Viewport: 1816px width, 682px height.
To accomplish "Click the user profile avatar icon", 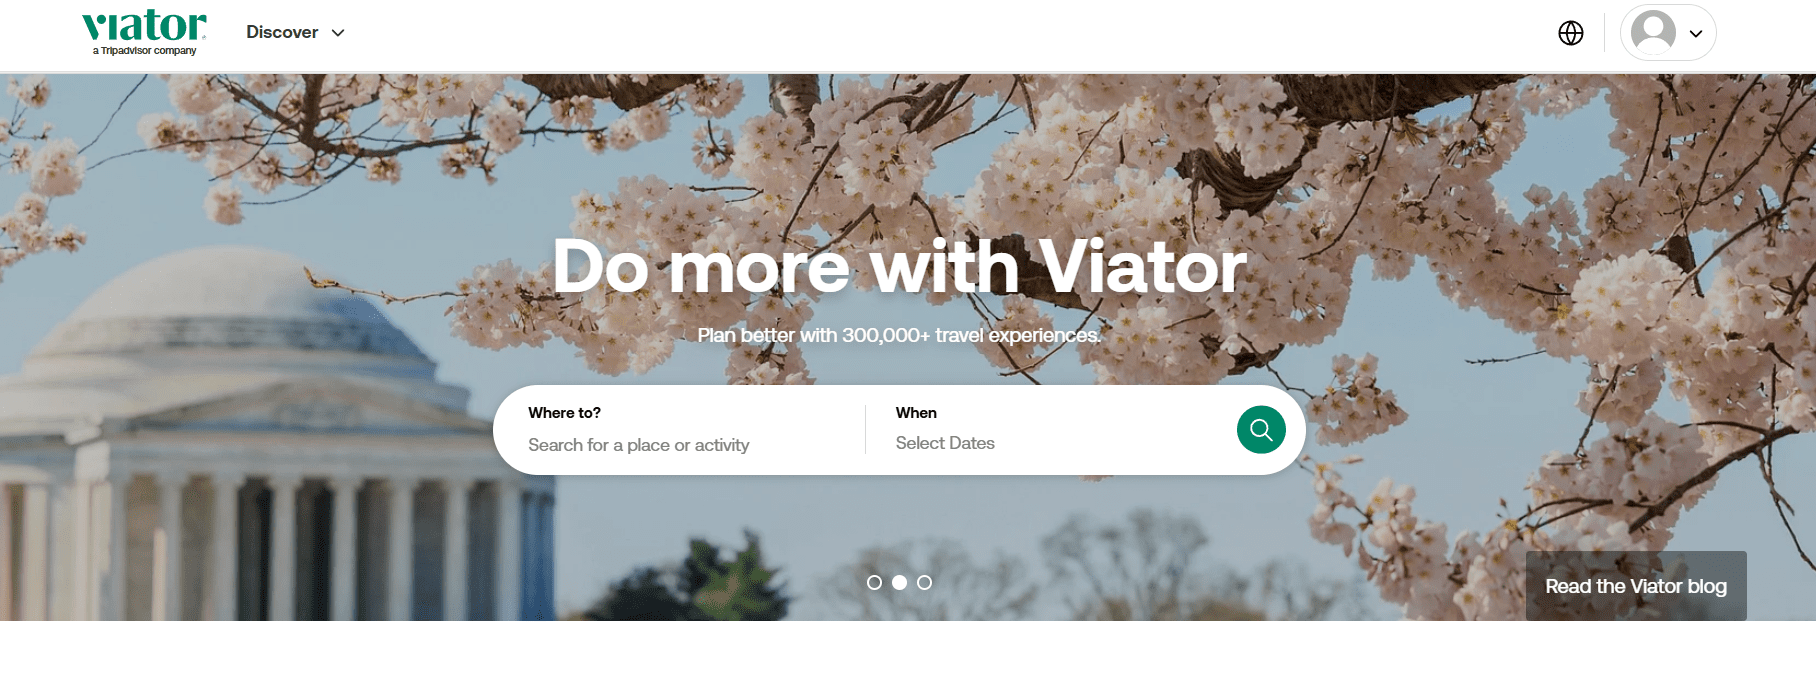I will (1653, 32).
